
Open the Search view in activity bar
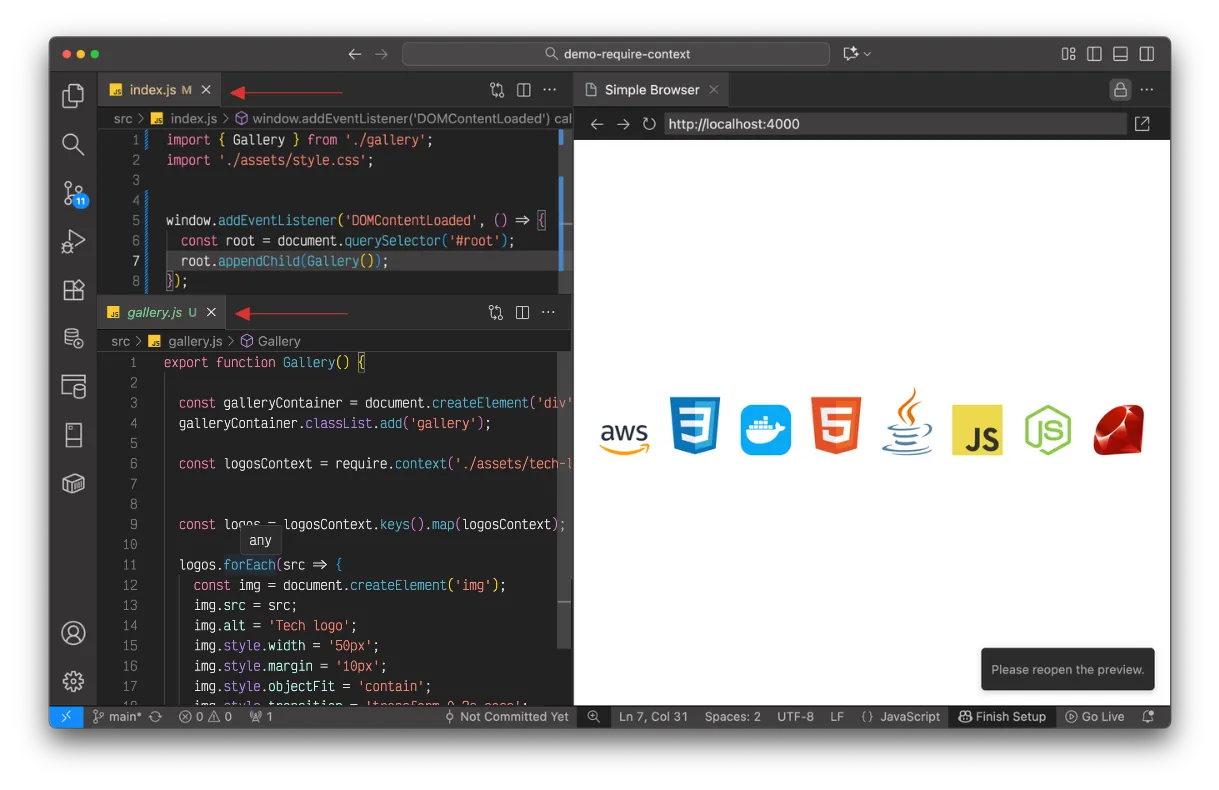(x=73, y=144)
